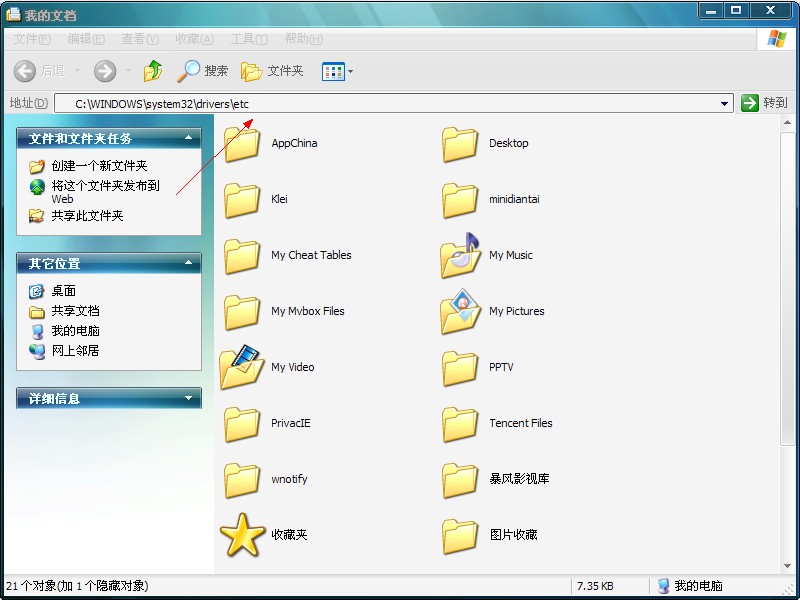Select the PPTV folder icon
Viewport: 800px width, 600px height.
click(x=460, y=368)
